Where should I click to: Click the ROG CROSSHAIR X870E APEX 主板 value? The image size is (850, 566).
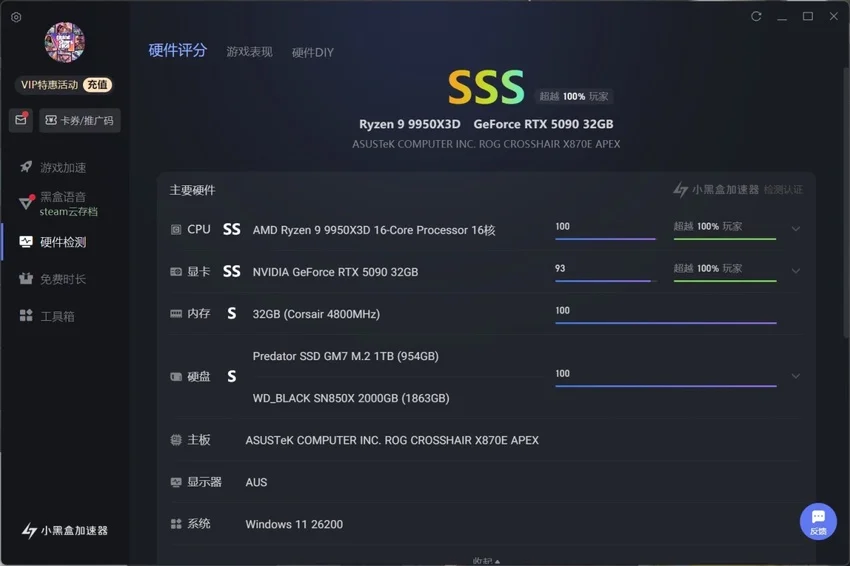click(392, 440)
